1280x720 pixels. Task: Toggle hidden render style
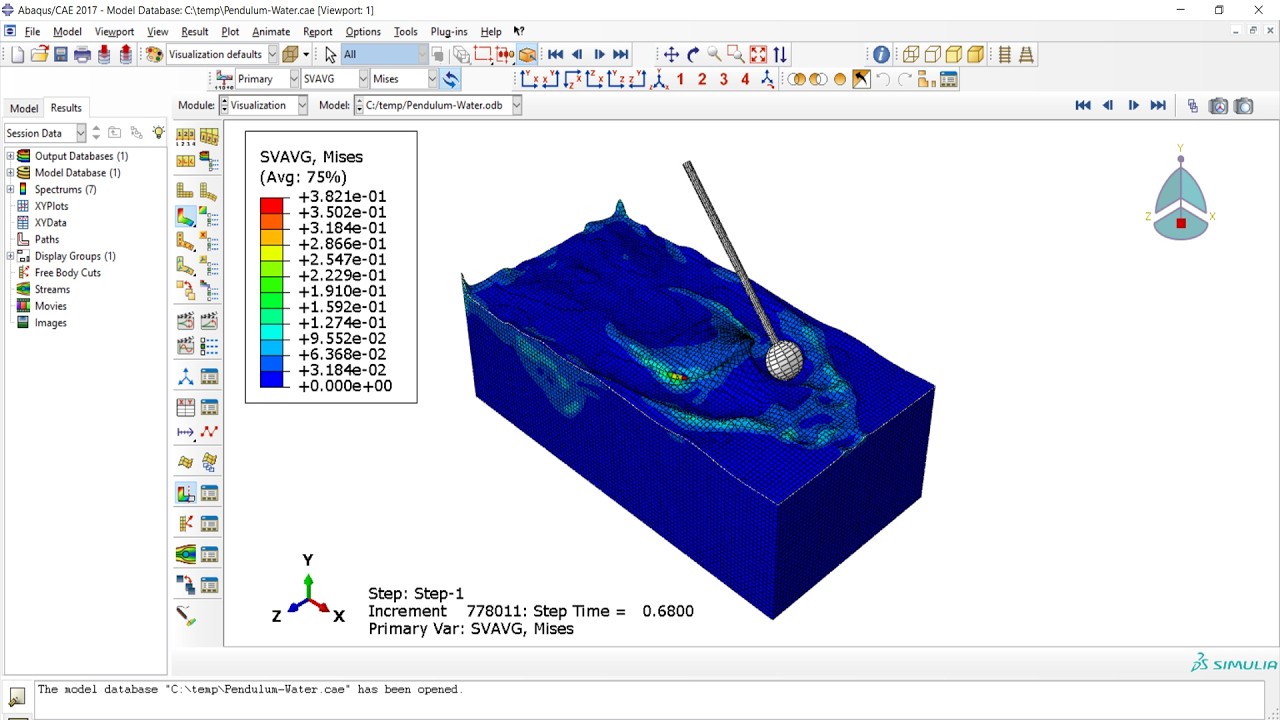pyautogui.click(x=932, y=55)
